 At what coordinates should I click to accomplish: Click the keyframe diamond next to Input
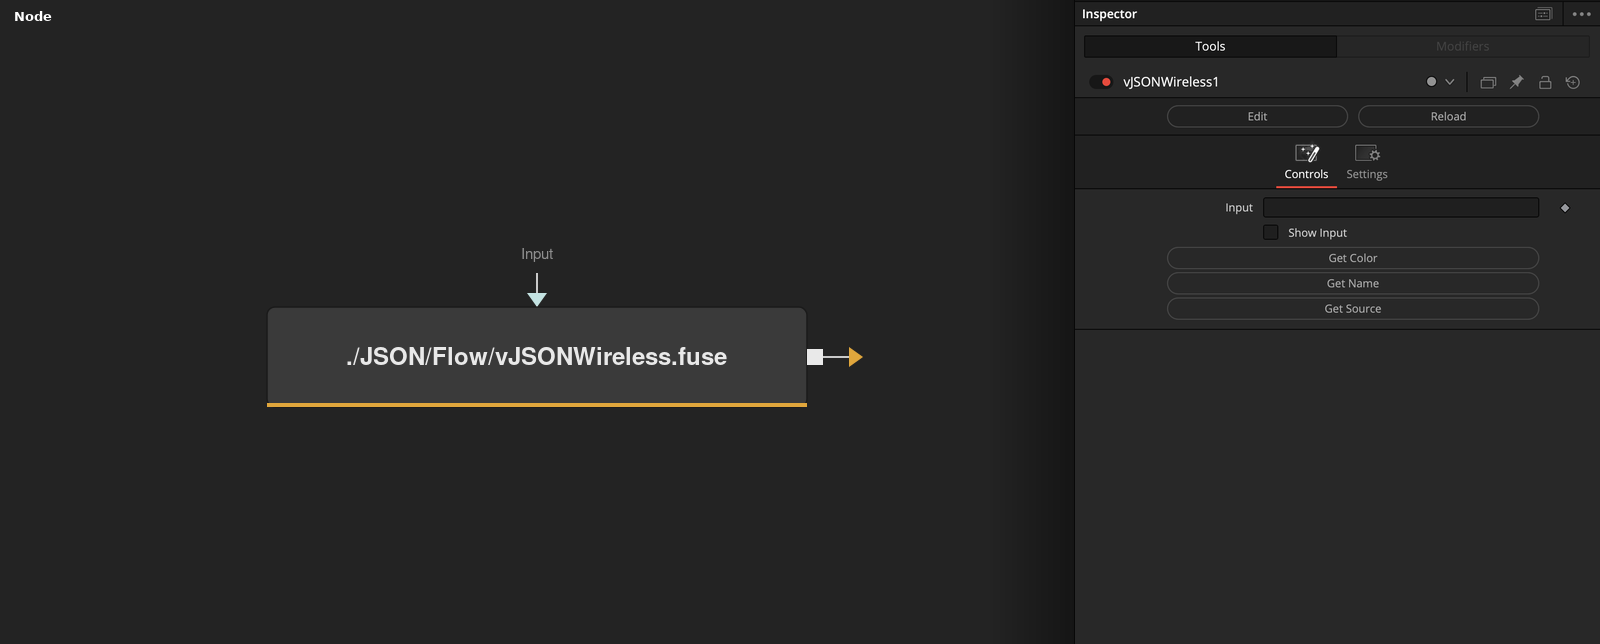click(1565, 208)
